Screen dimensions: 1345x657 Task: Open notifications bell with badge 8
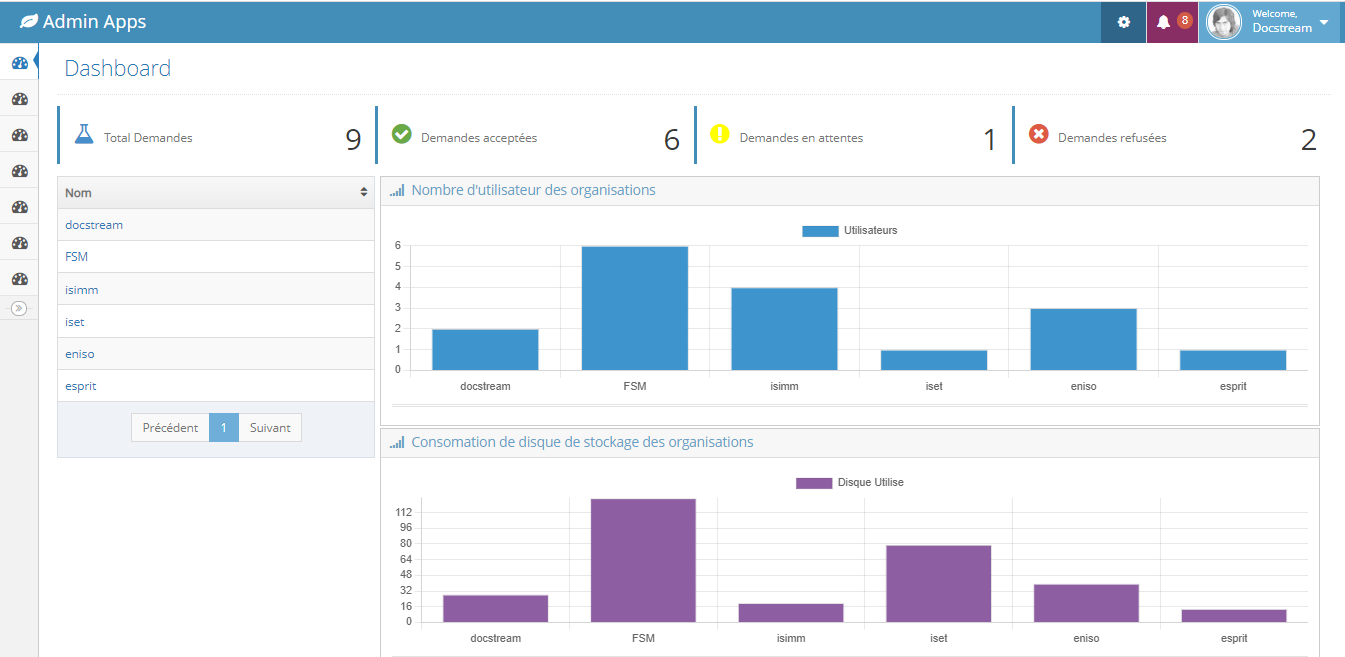point(1172,22)
